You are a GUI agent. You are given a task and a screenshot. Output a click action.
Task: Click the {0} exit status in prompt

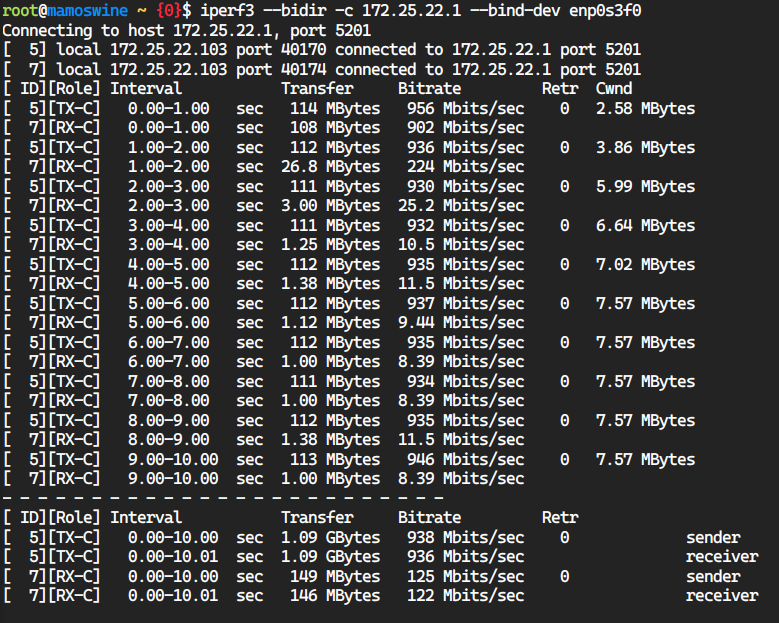coord(169,11)
